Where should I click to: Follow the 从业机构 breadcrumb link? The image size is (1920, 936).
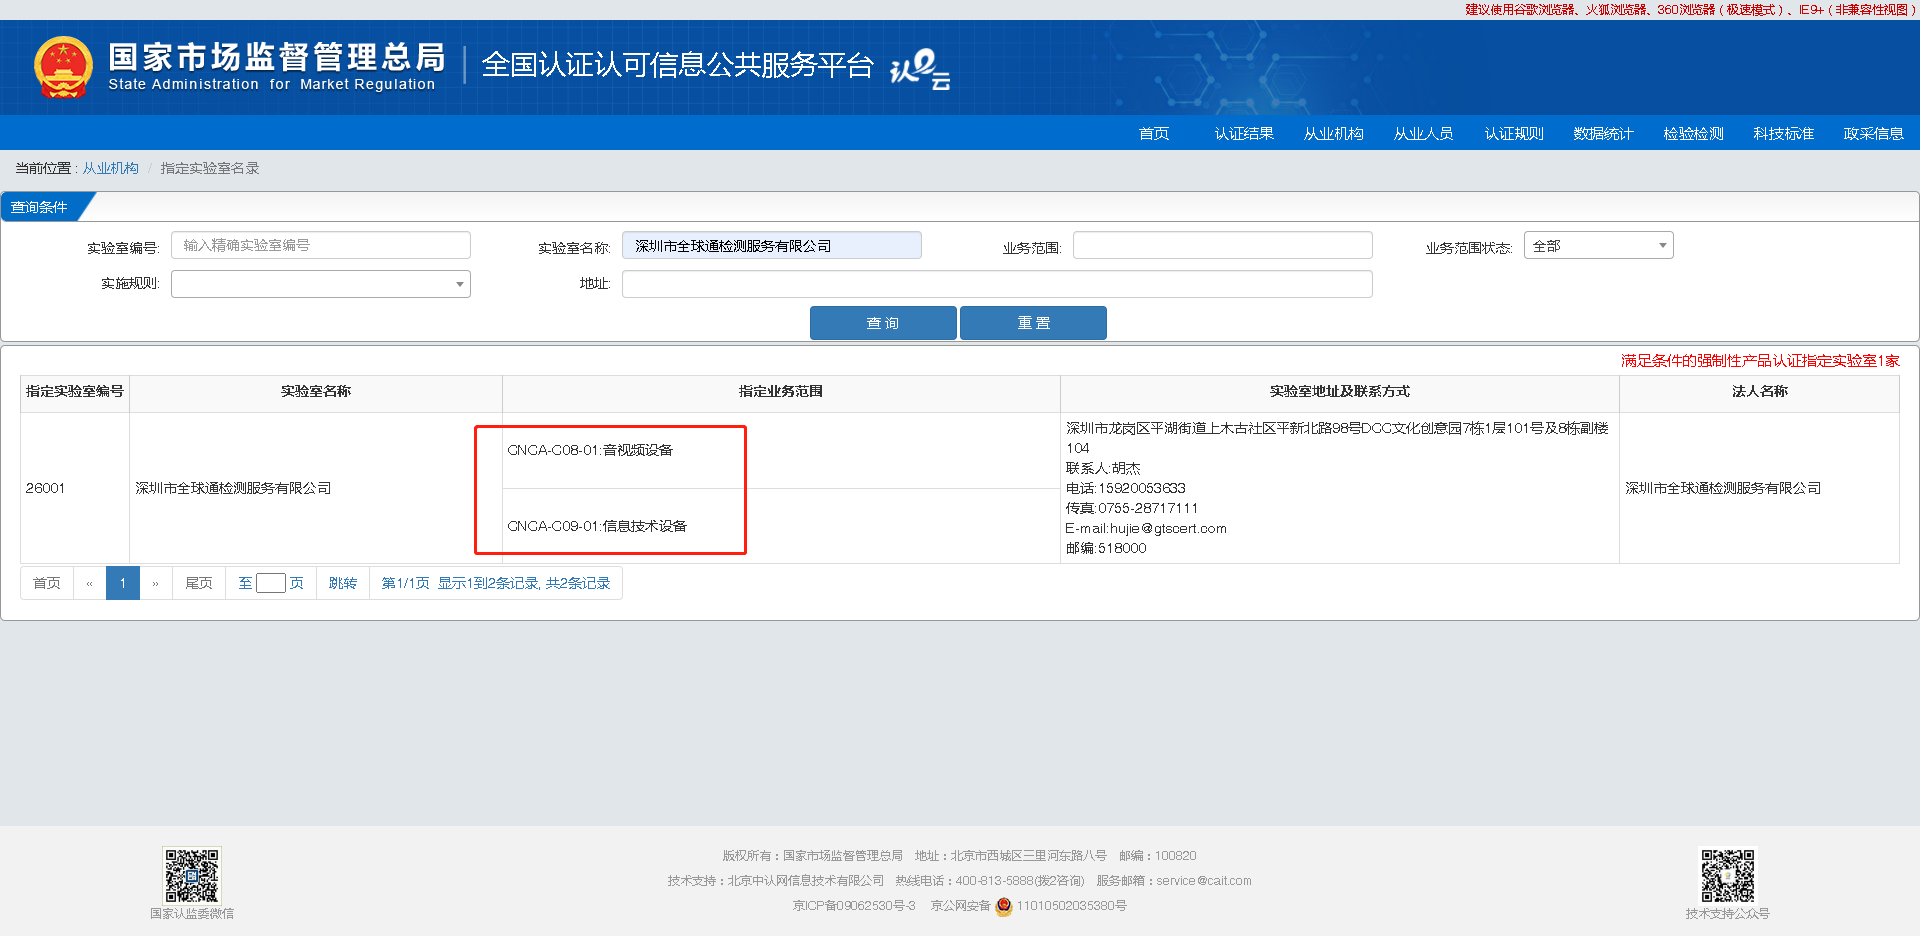pos(110,168)
